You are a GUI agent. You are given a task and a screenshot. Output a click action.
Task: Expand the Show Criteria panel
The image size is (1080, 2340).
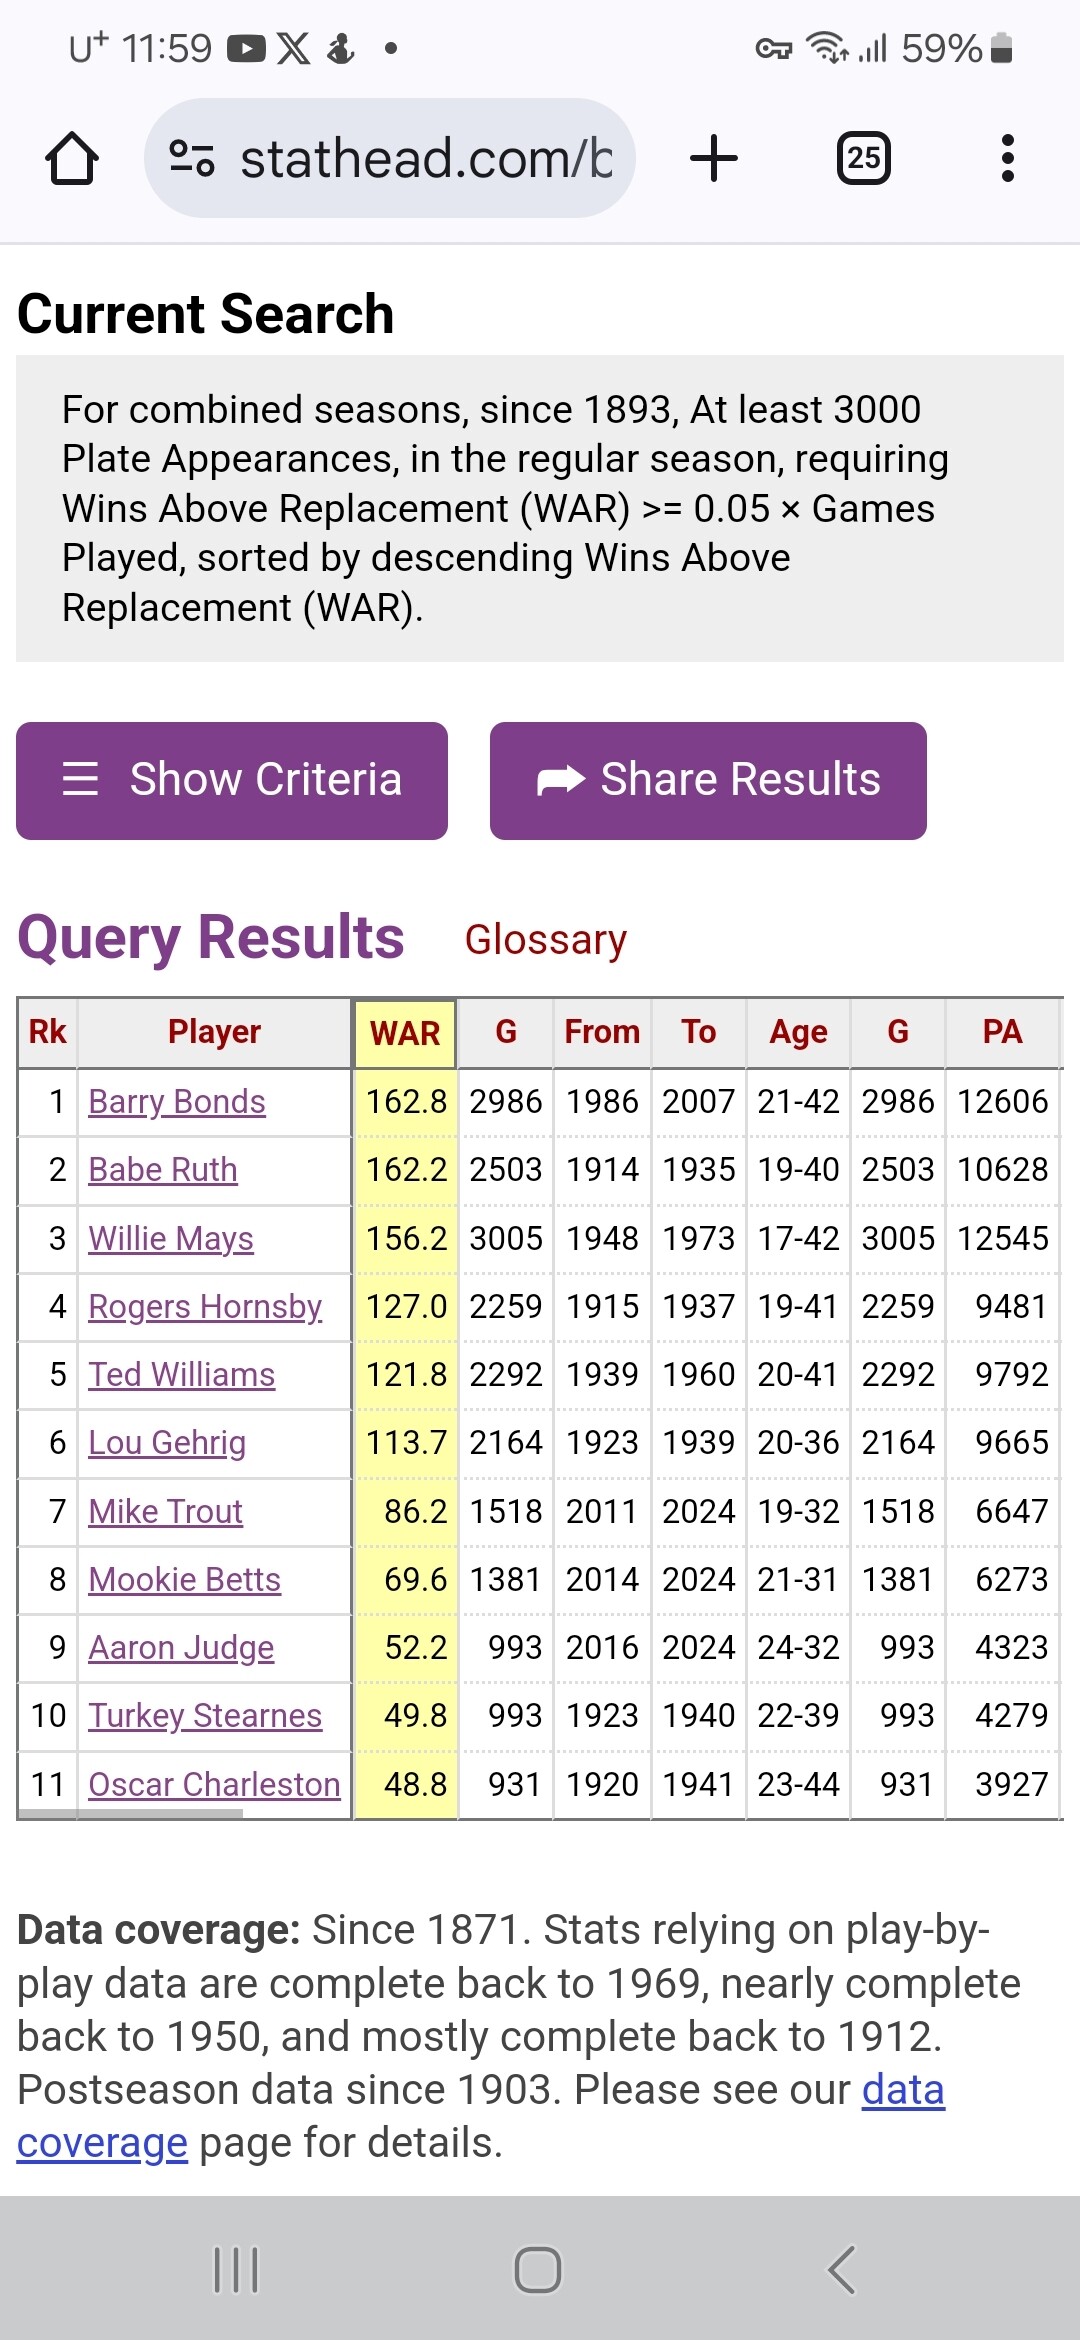[232, 780]
